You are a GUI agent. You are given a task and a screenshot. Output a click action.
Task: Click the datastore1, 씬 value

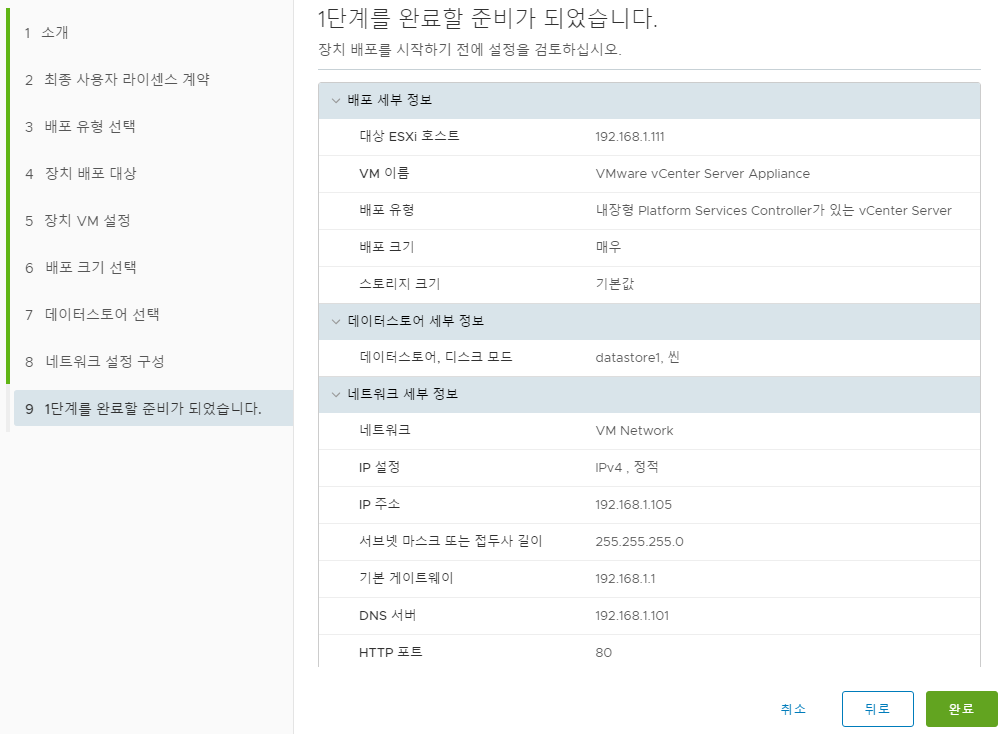click(637, 358)
